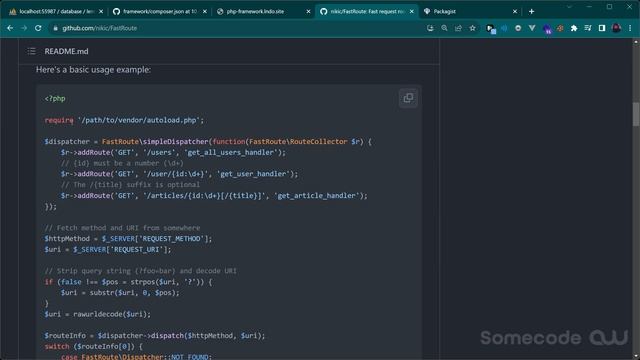Click the '<?php' opening tag line
640x360 pixels.
click(x=55, y=98)
